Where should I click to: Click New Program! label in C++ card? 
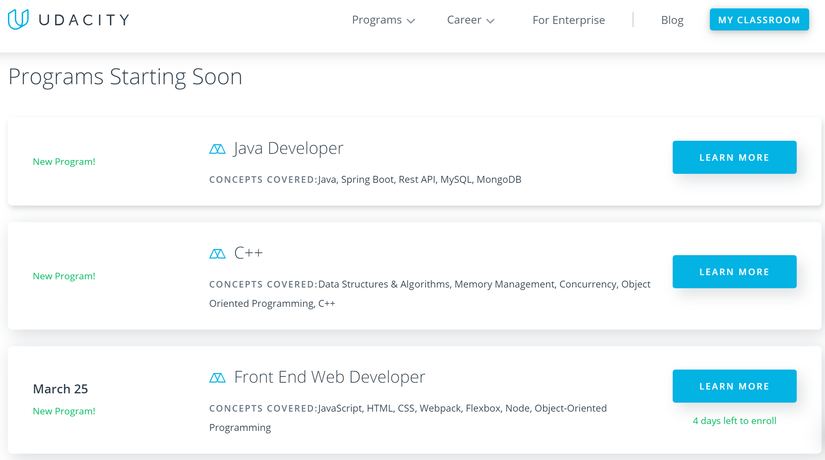point(64,276)
